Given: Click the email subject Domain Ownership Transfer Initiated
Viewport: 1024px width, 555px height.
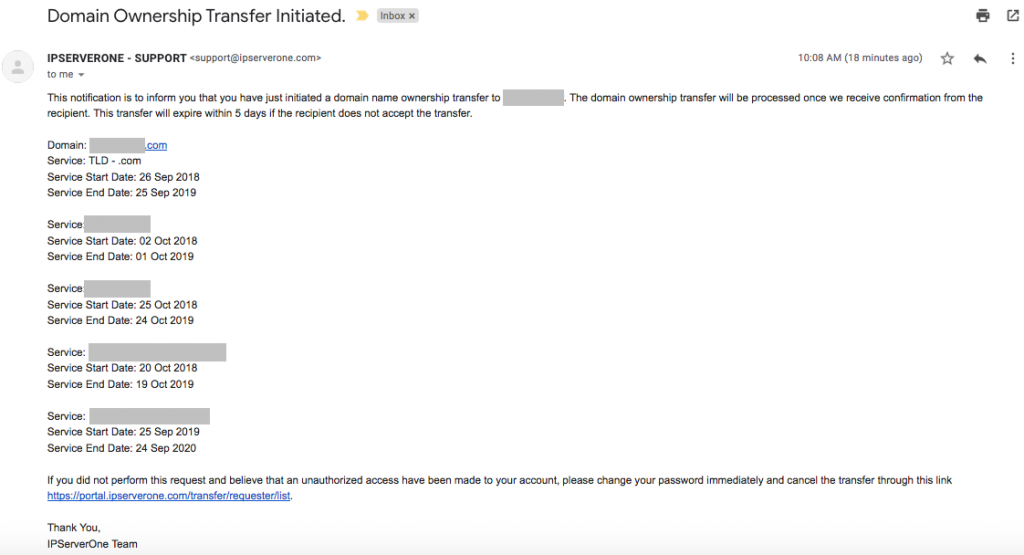Looking at the screenshot, I should 196,16.
